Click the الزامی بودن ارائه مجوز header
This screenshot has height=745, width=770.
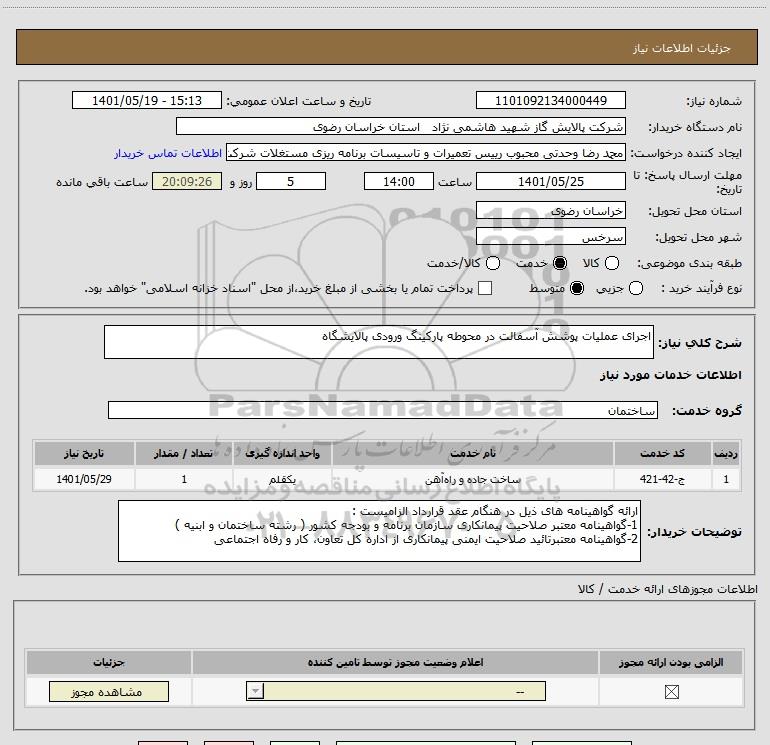(x=671, y=662)
